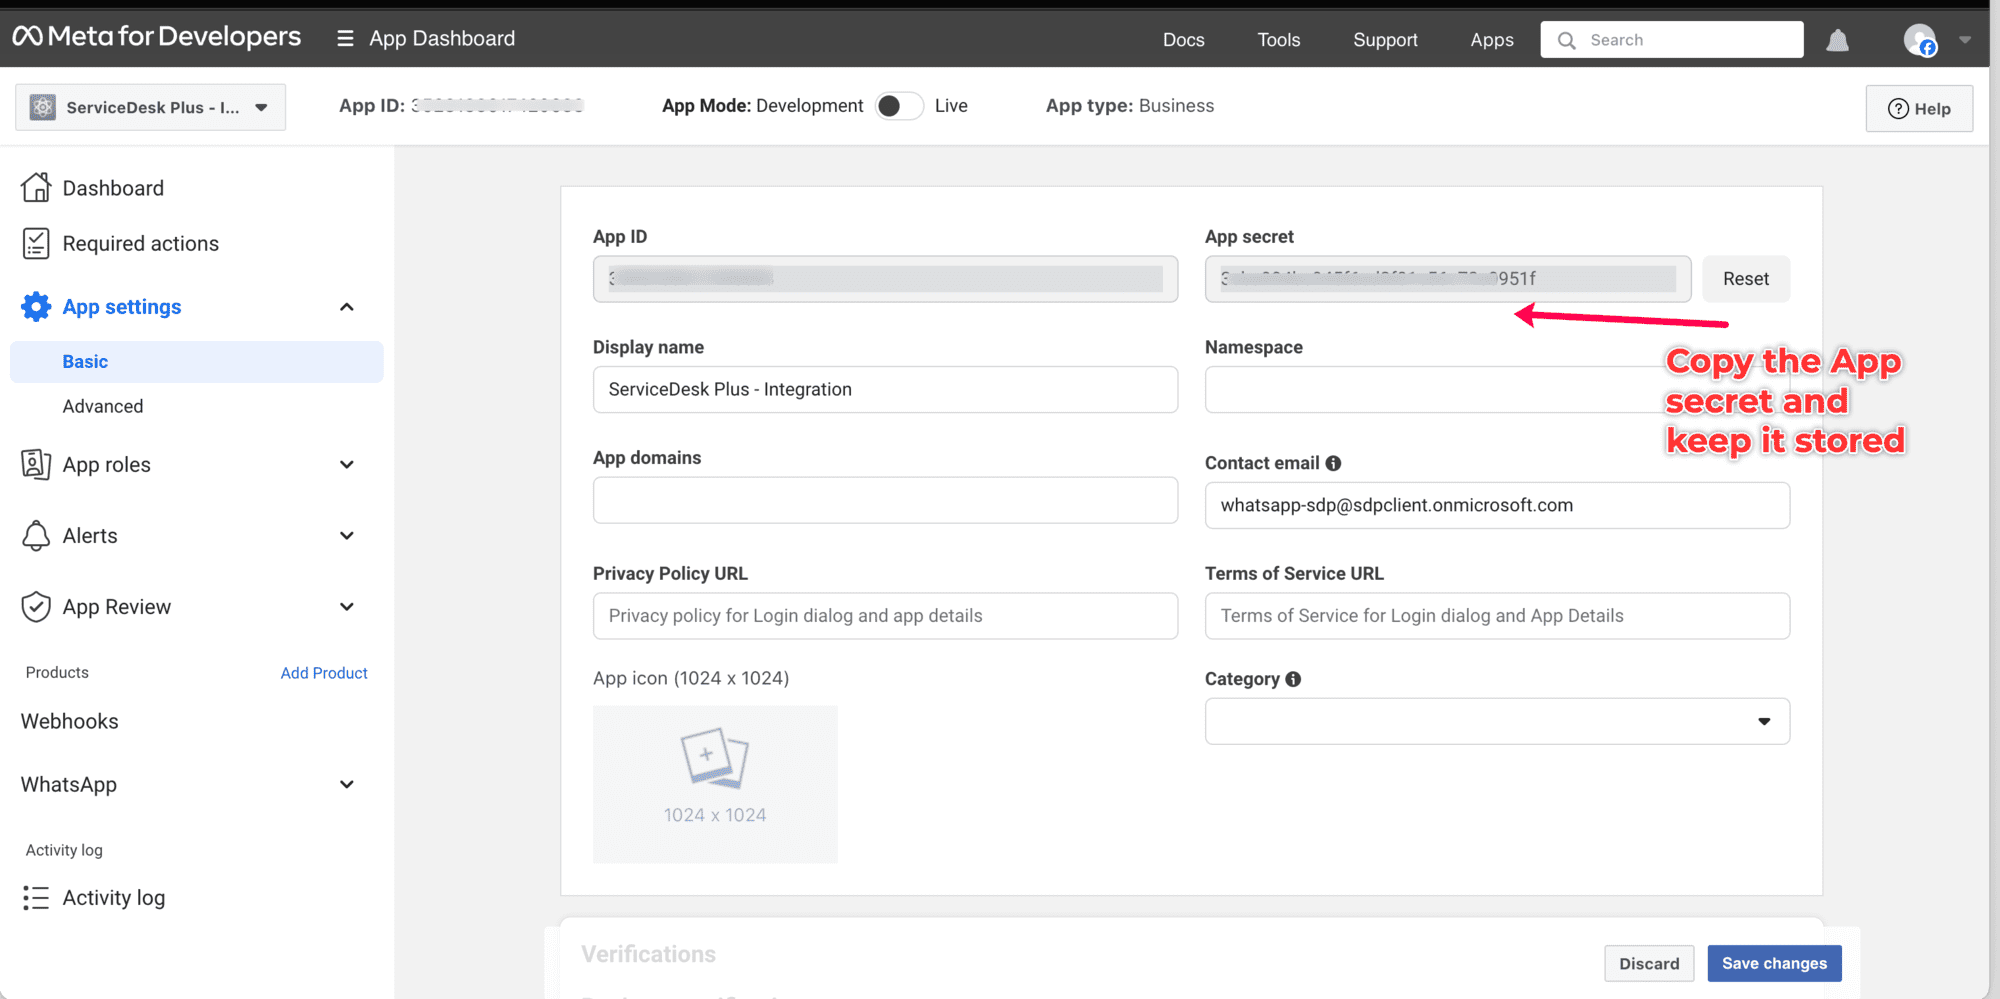The height and width of the screenshot is (999, 2000).
Task: Expand the WhatsApp product menu
Action: tap(346, 784)
